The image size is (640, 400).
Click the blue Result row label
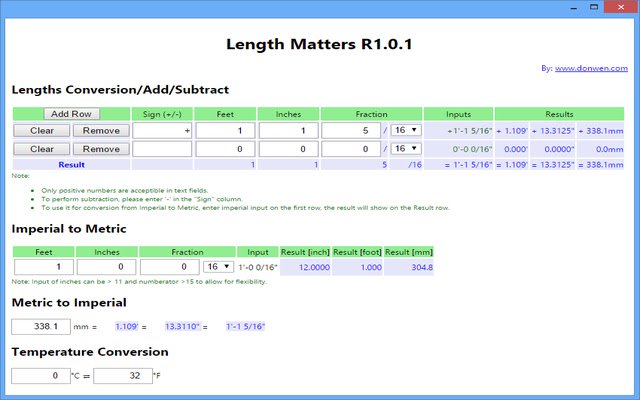(71, 165)
